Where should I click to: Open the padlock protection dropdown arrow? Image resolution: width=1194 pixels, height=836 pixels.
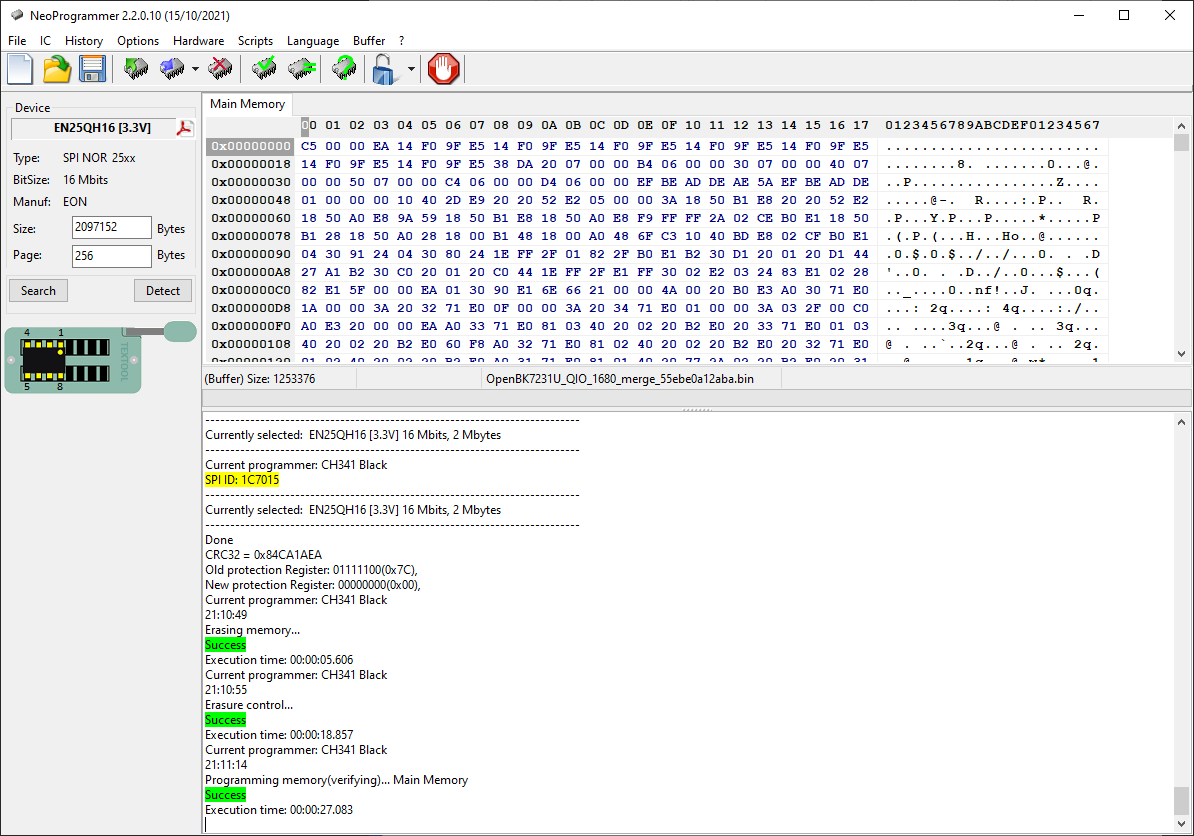point(411,69)
